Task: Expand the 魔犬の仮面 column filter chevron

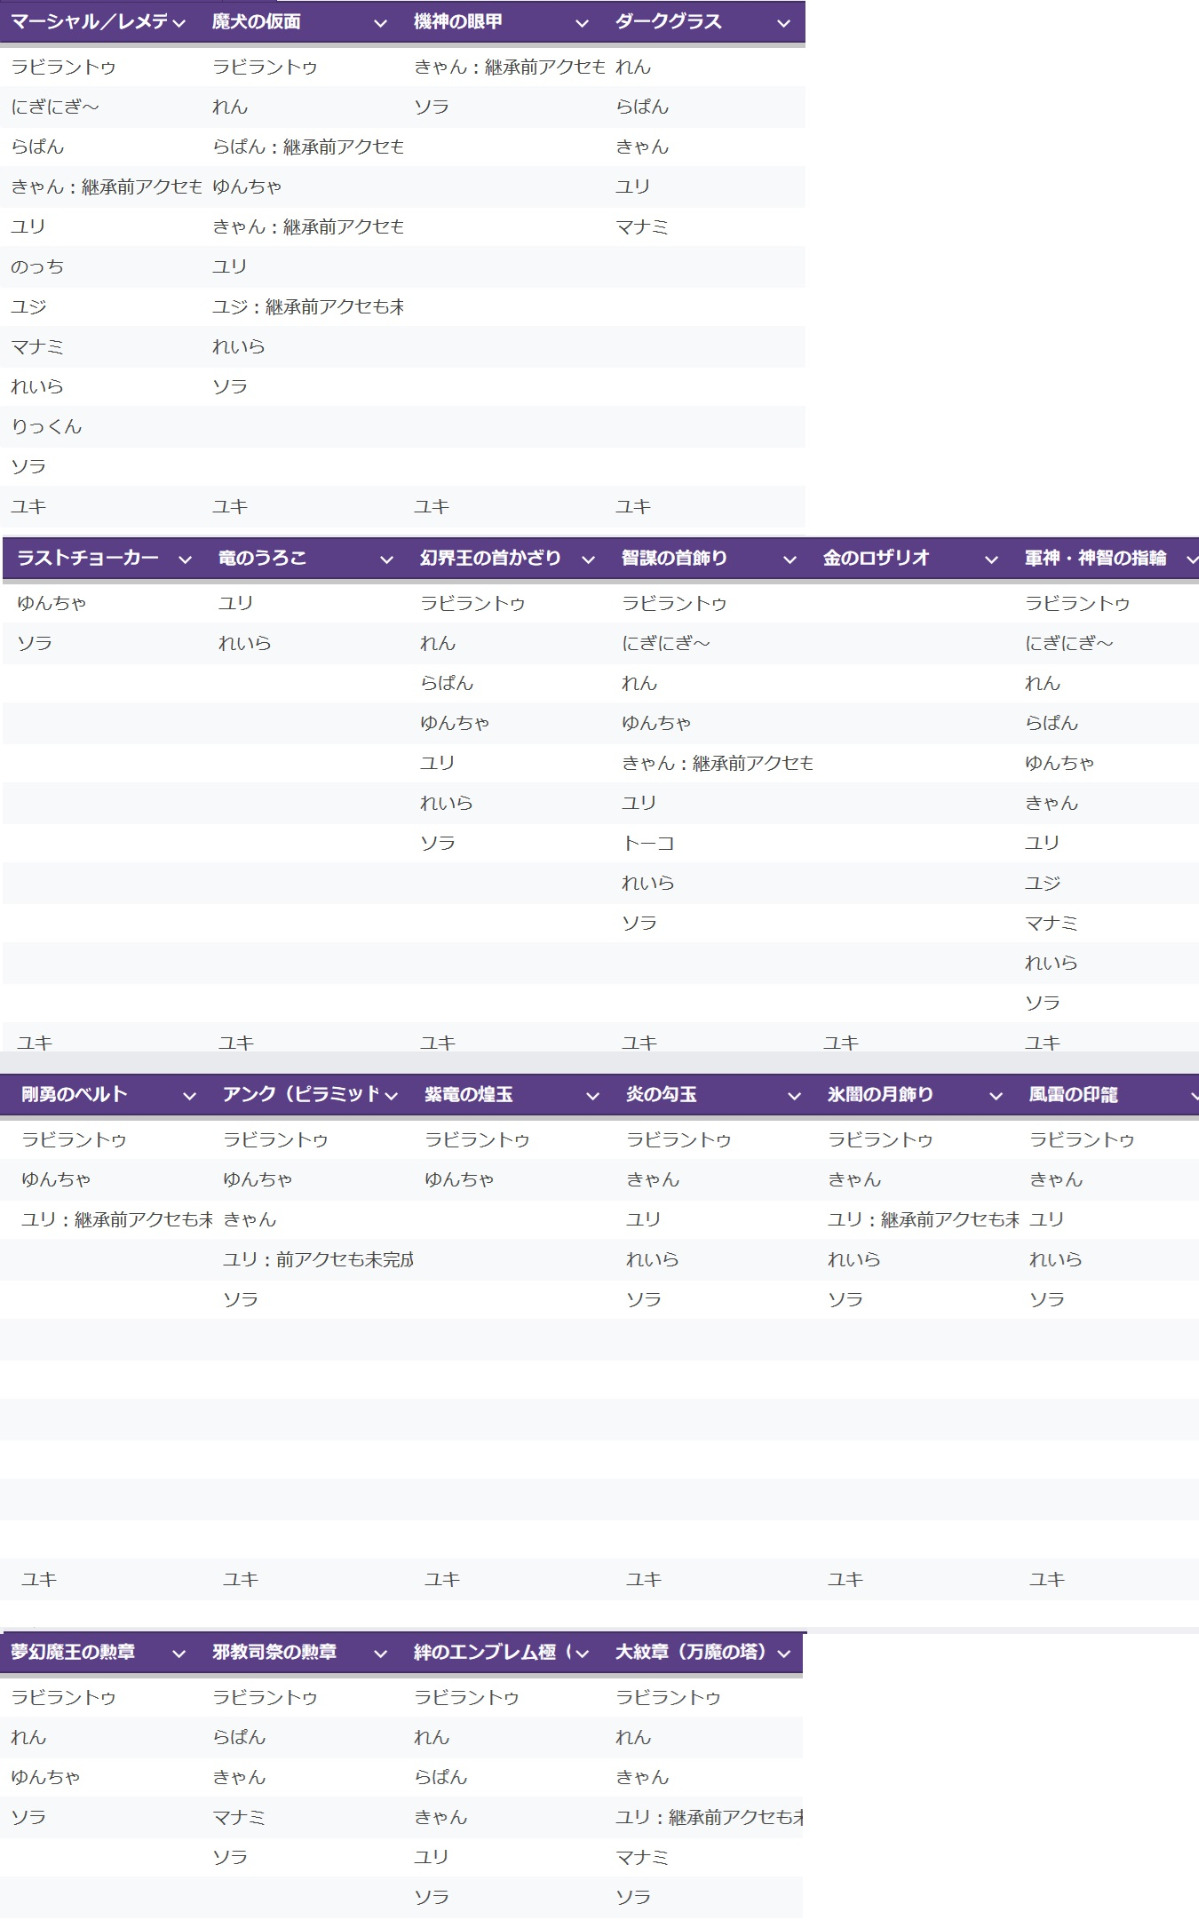Action: point(380,23)
